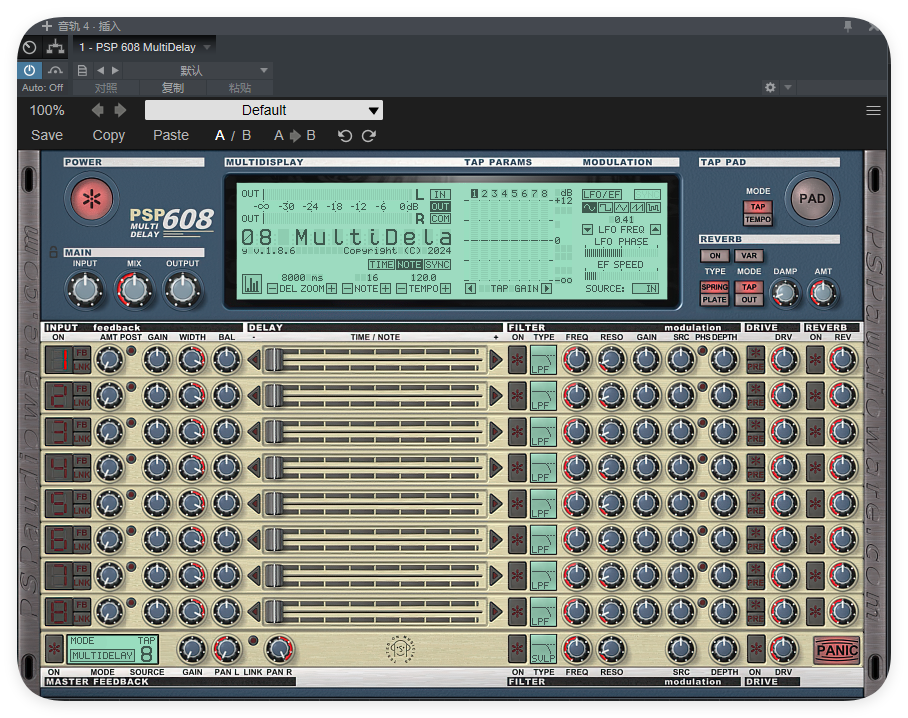Set the tap pad mode to TEMPO
The height and width of the screenshot is (718, 908).
click(x=757, y=219)
